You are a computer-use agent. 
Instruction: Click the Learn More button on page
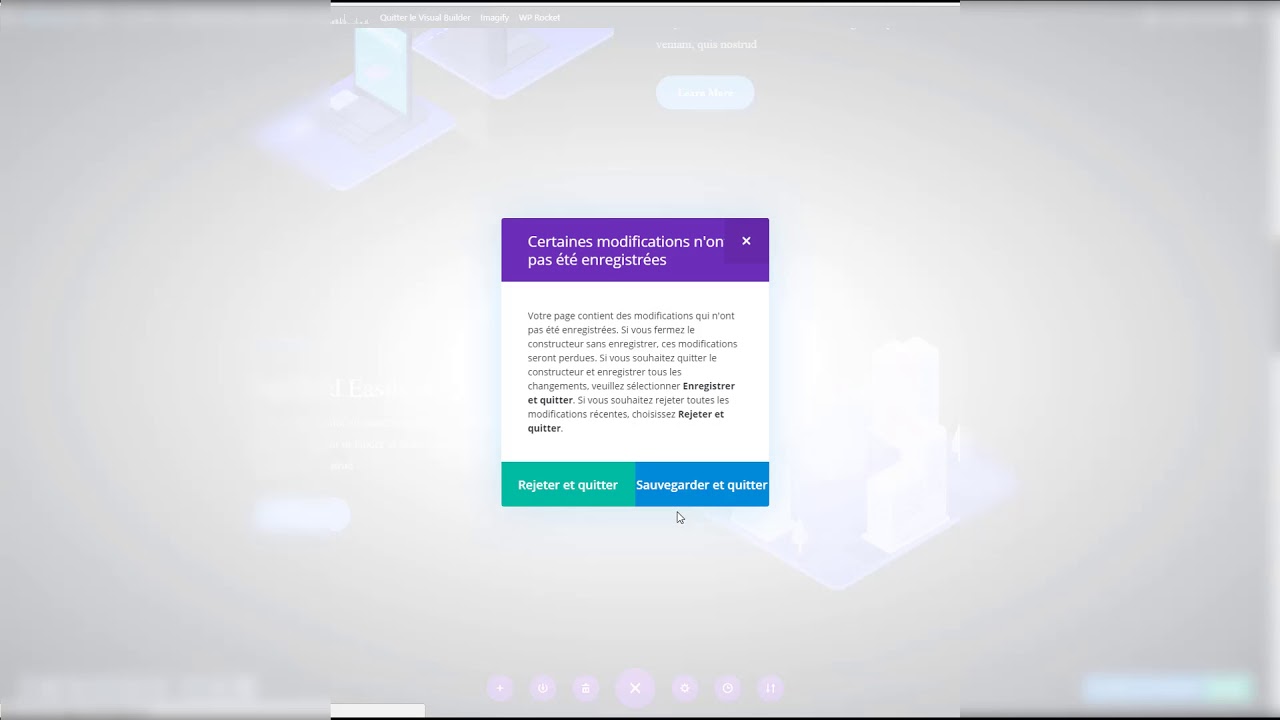point(705,93)
